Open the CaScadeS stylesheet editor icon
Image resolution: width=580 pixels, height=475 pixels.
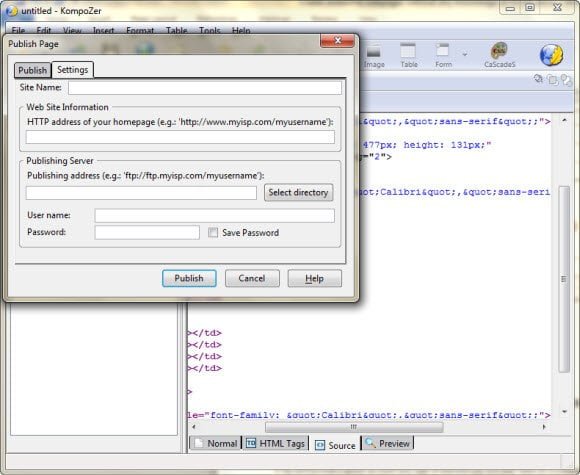click(499, 55)
